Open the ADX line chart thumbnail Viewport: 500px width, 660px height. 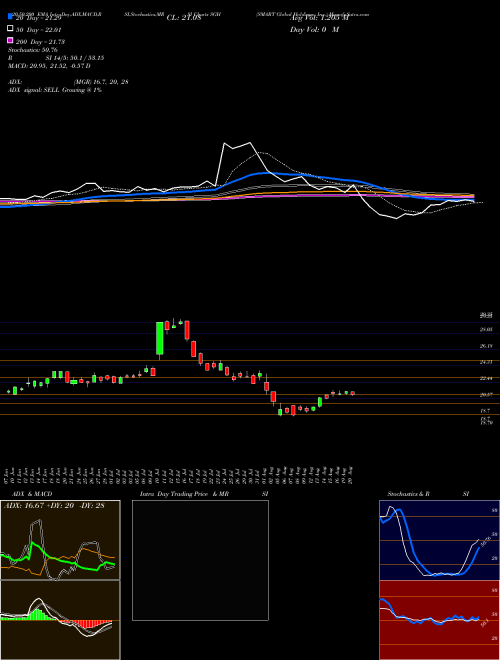tap(60, 540)
